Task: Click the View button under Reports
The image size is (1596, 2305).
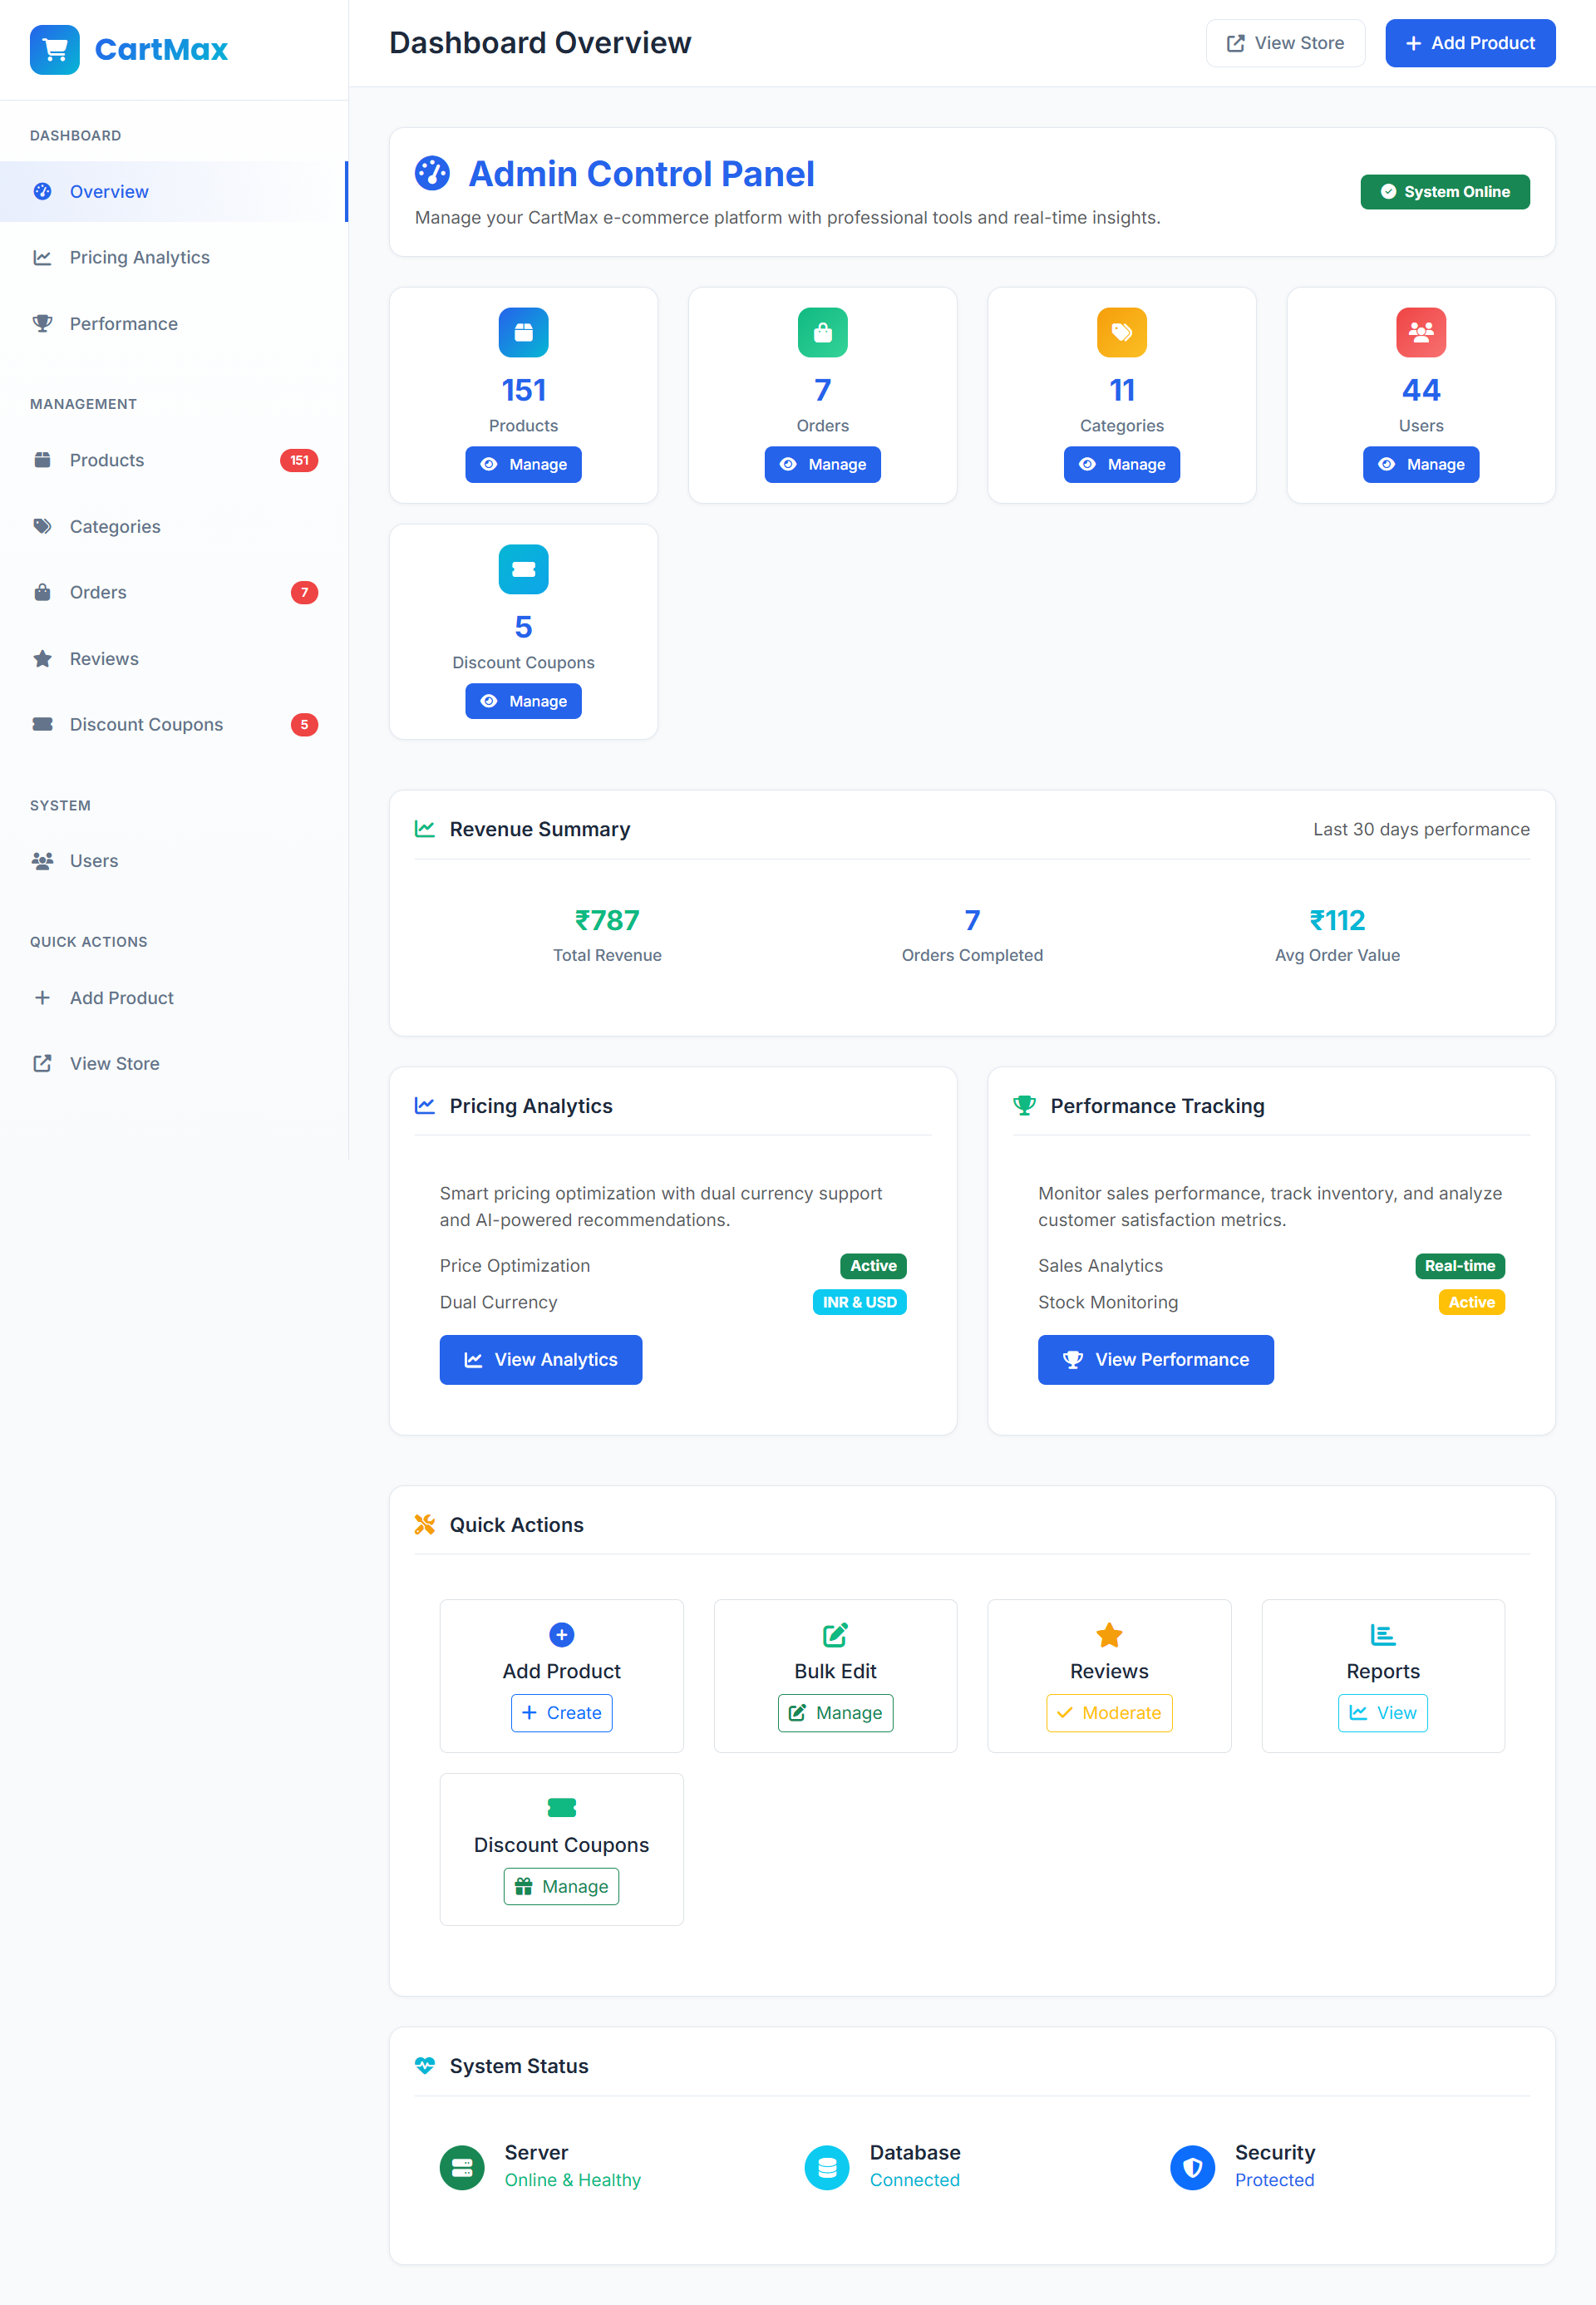Action: (x=1382, y=1713)
